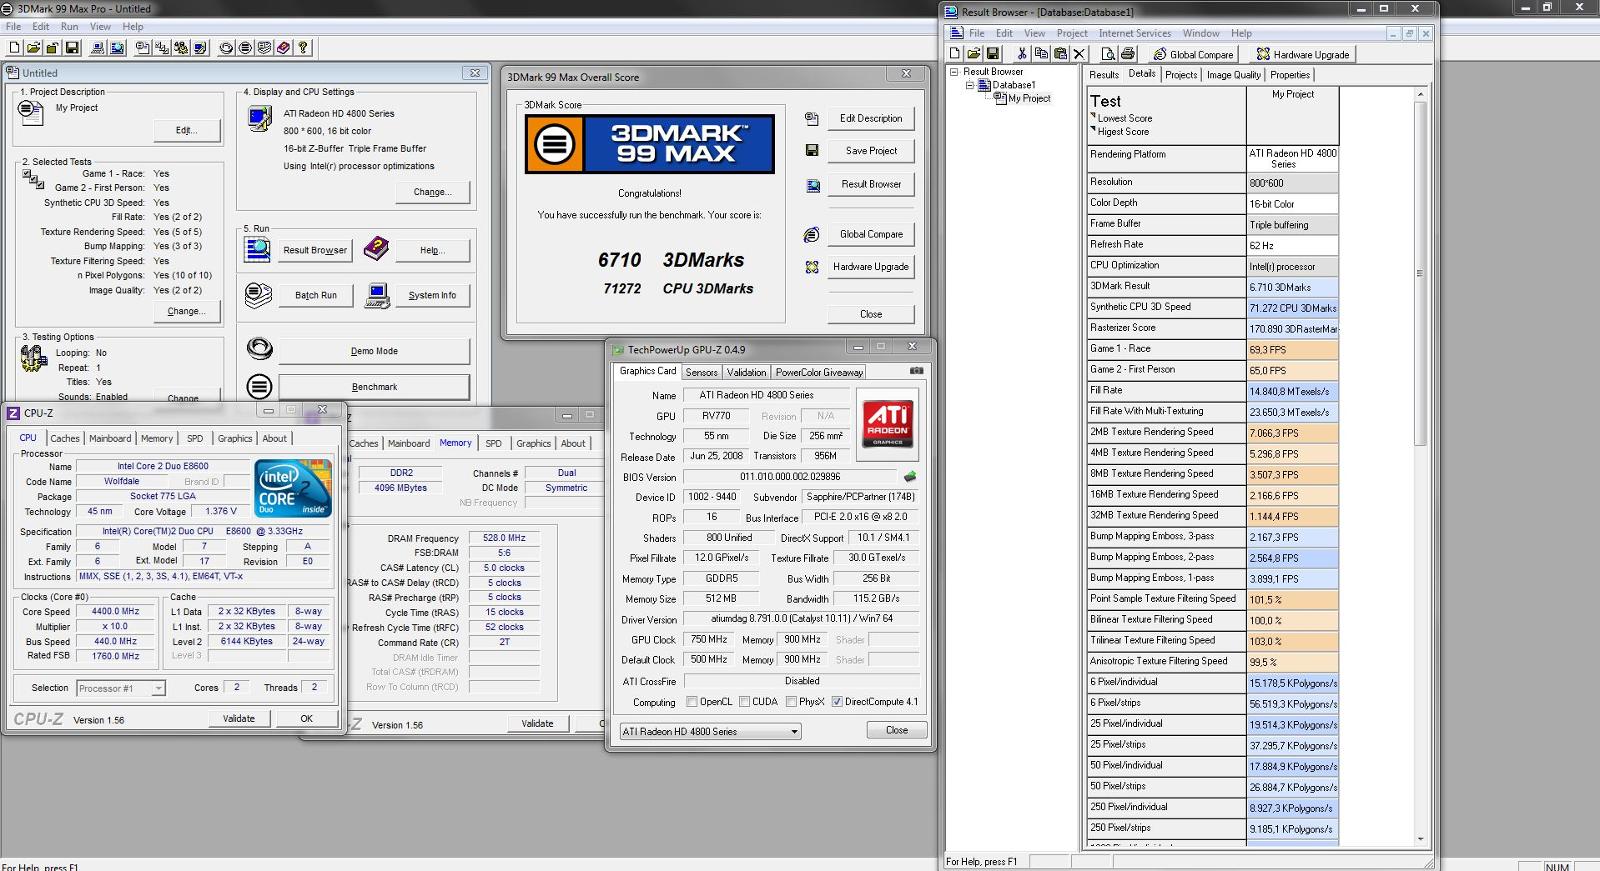The width and height of the screenshot is (1600, 871).
Task: Start Demo Mode from 3DMark toolbar icon
Action: (226, 47)
